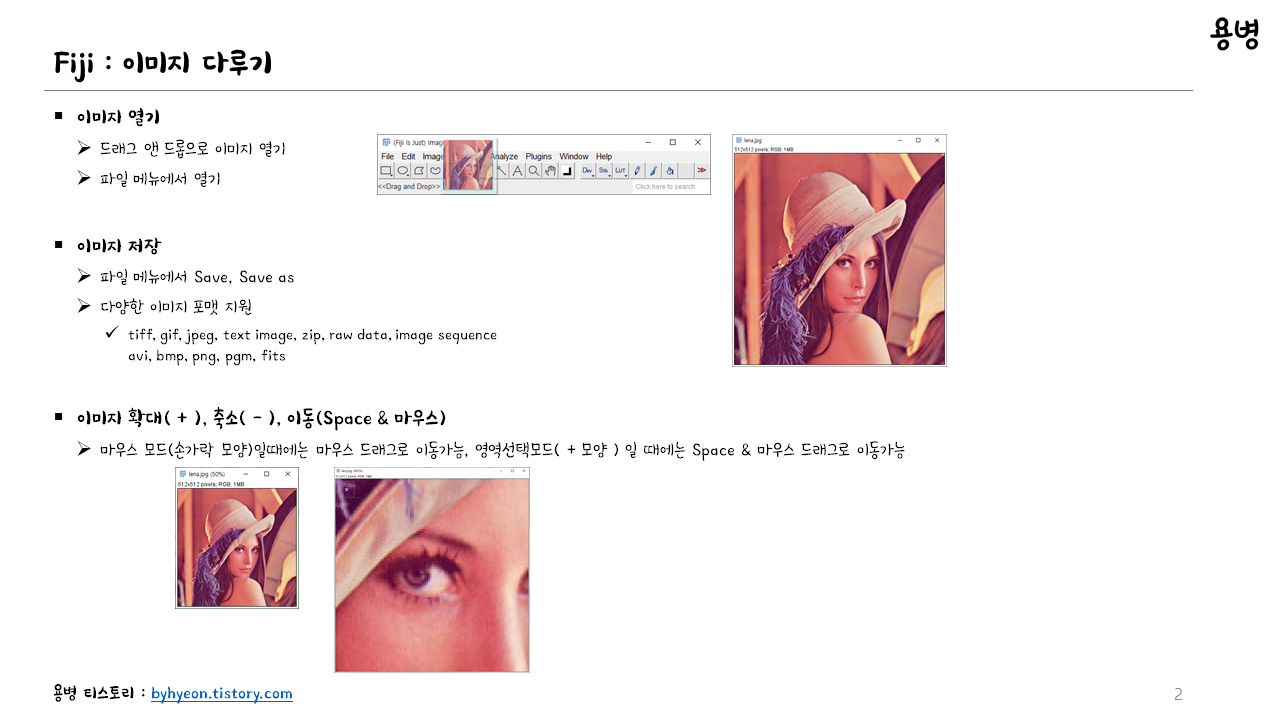Maximize the lena.jpg (50%) window

[x=267, y=474]
